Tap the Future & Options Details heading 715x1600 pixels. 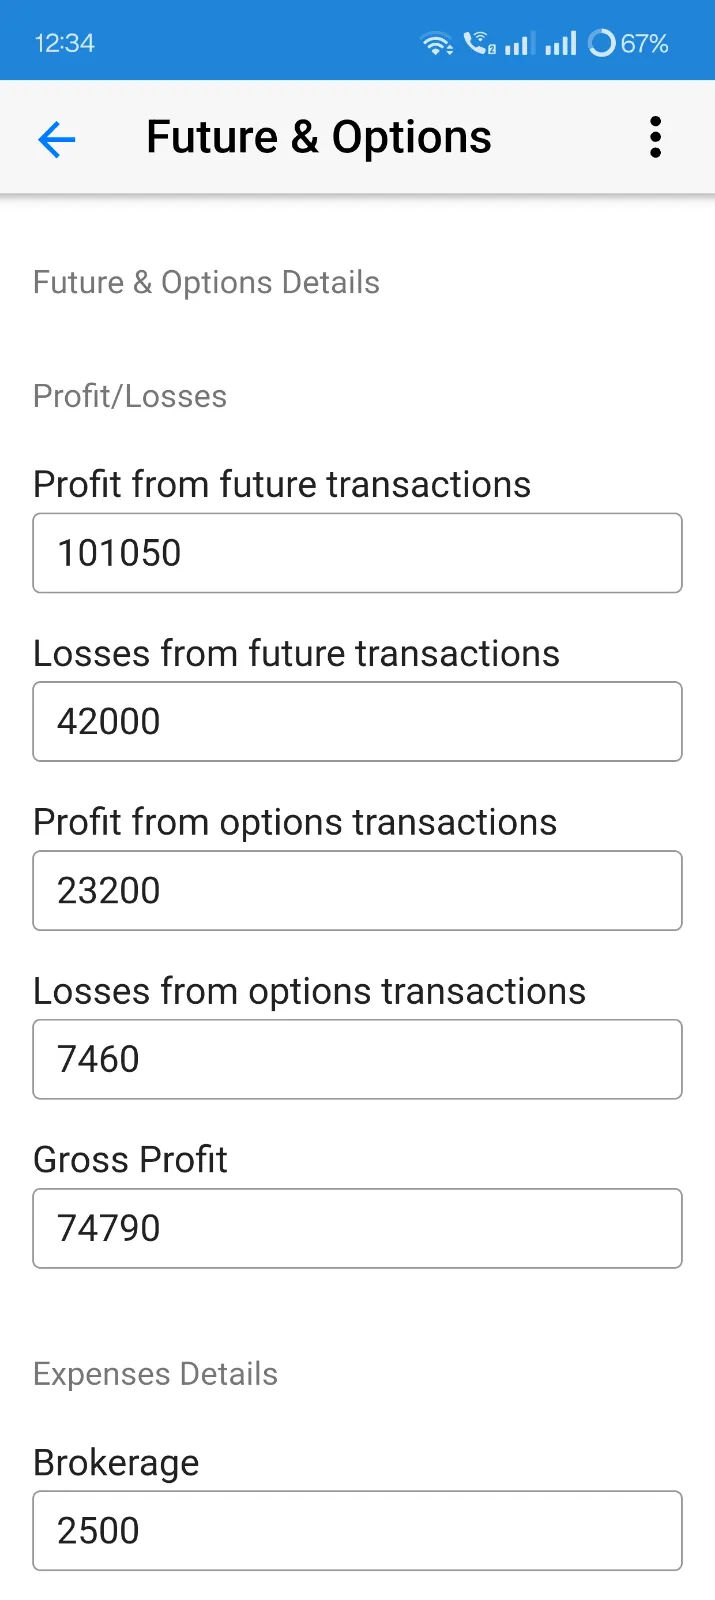click(206, 282)
